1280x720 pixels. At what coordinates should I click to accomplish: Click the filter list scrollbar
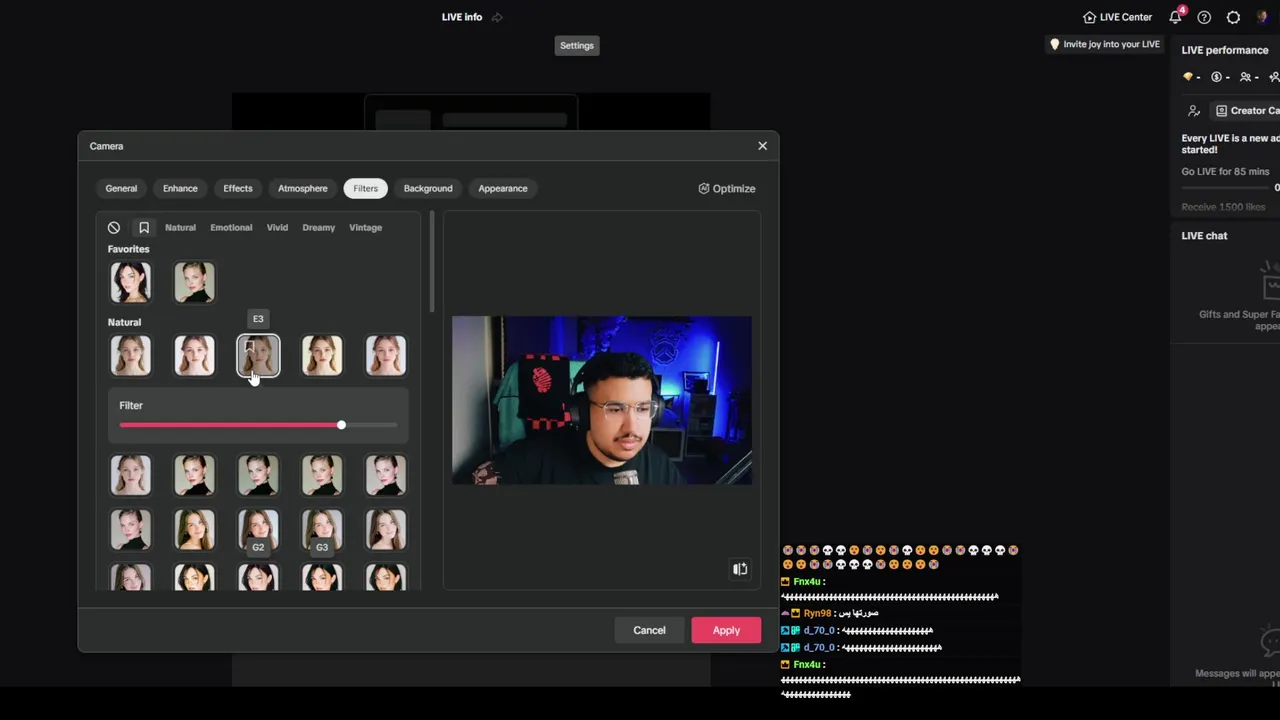[432, 262]
